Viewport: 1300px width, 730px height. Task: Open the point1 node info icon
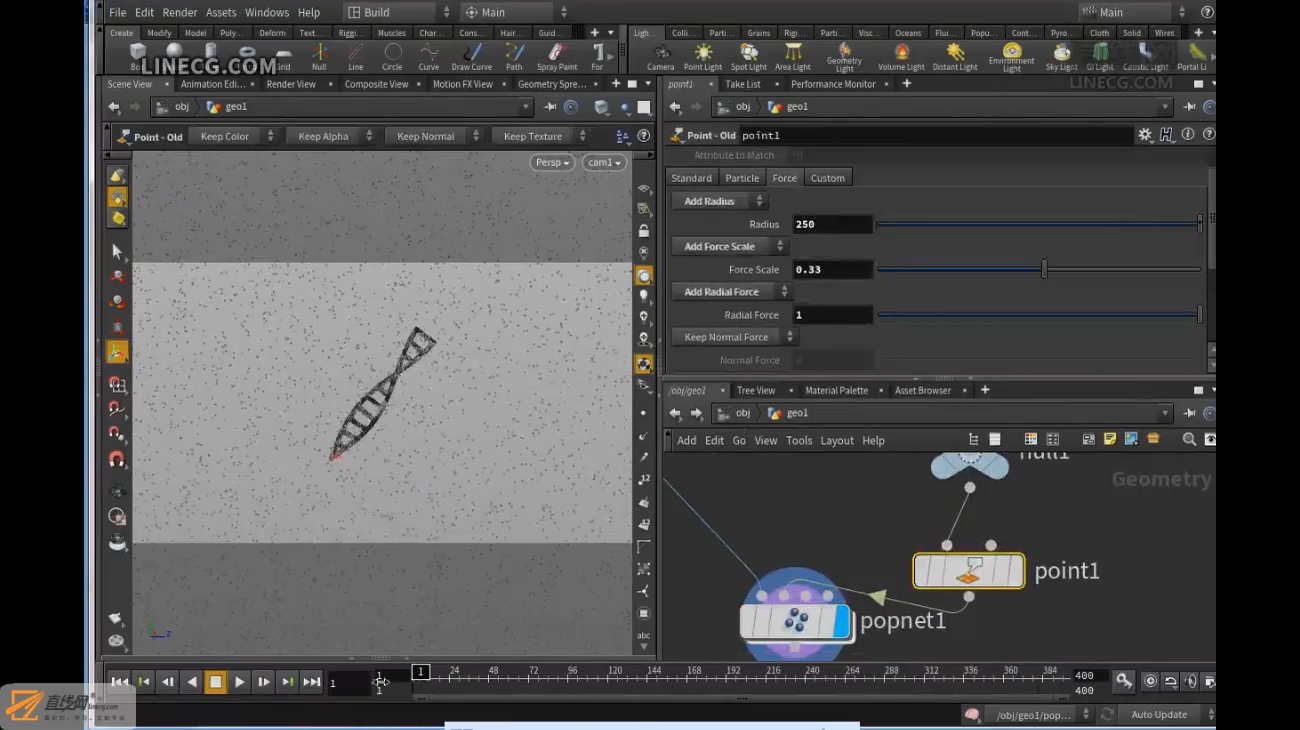click(x=1188, y=135)
